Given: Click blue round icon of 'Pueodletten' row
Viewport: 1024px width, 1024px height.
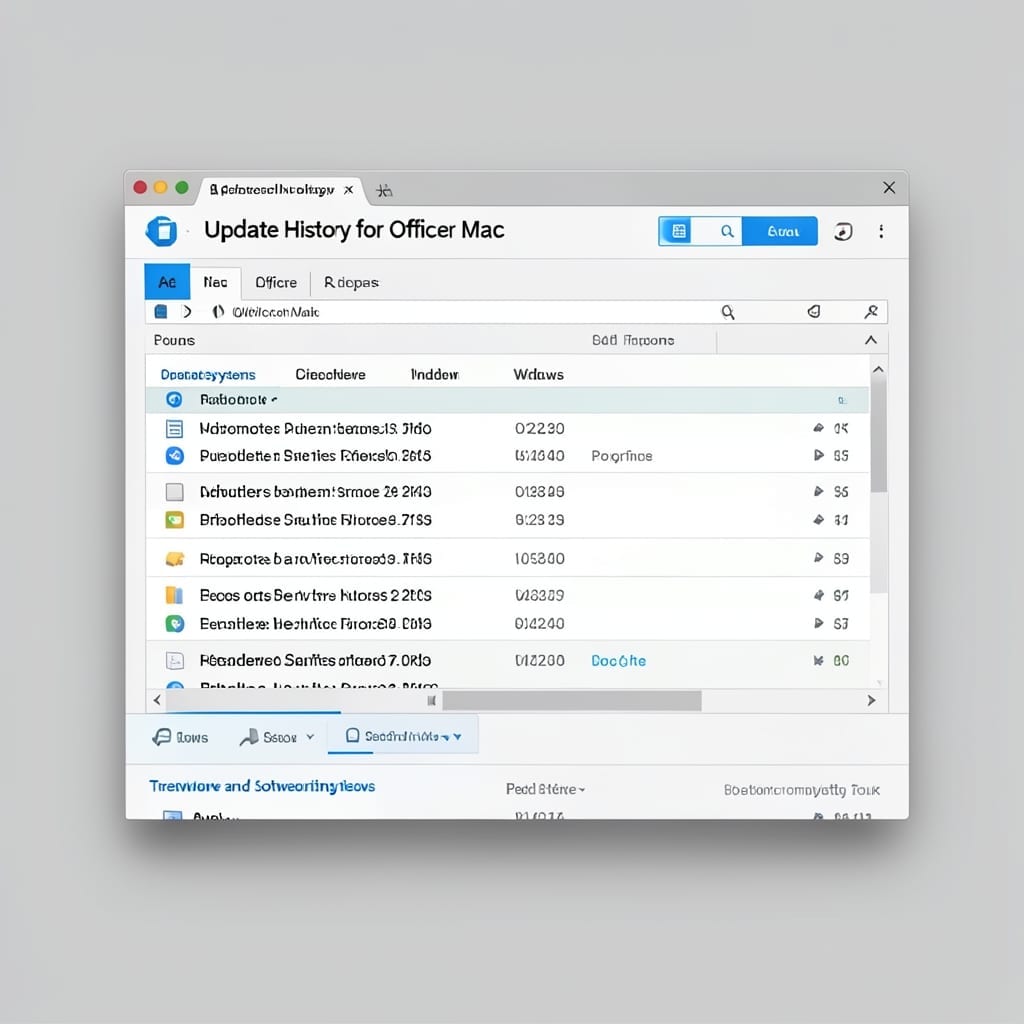Looking at the screenshot, I should 174,456.
